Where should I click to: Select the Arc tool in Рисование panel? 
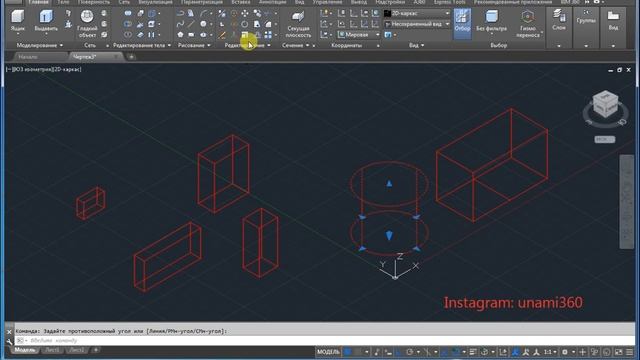pyautogui.click(x=204, y=13)
